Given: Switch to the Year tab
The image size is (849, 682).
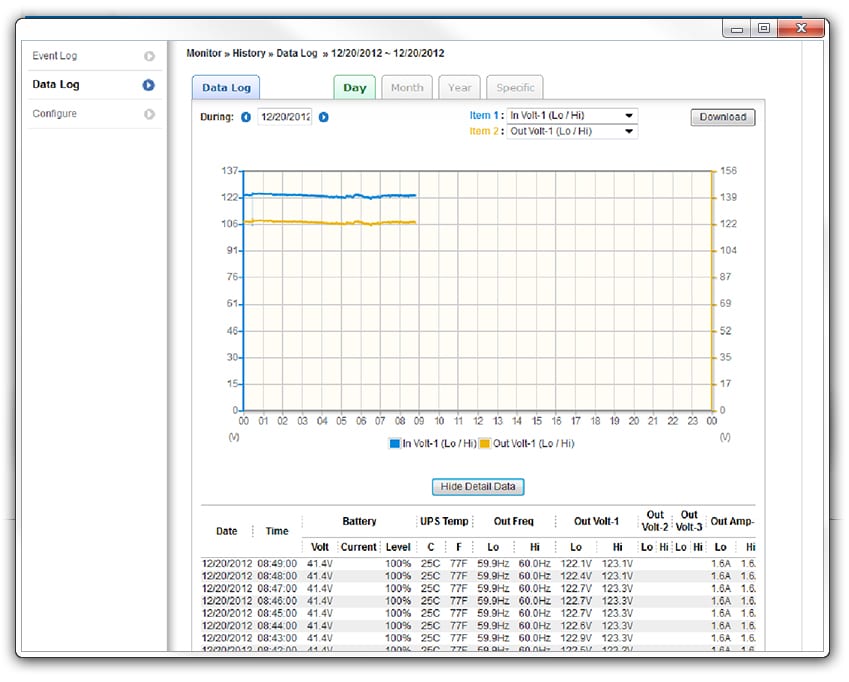Looking at the screenshot, I should pyautogui.click(x=459, y=88).
